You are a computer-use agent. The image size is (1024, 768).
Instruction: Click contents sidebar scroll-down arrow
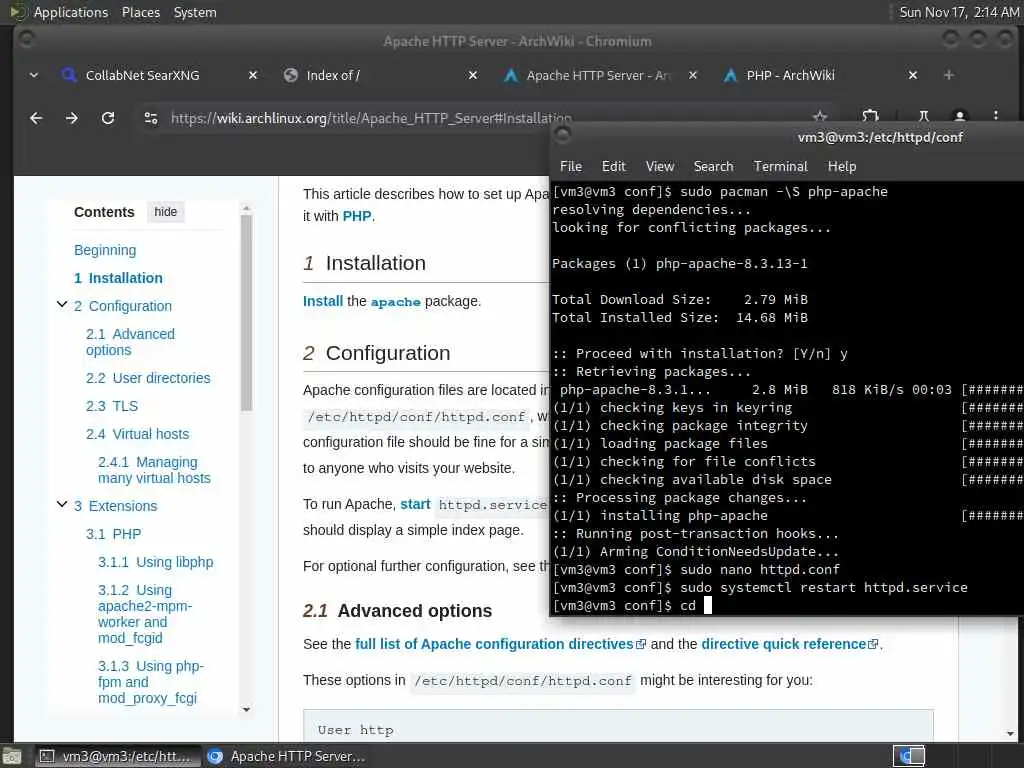[x=246, y=710]
